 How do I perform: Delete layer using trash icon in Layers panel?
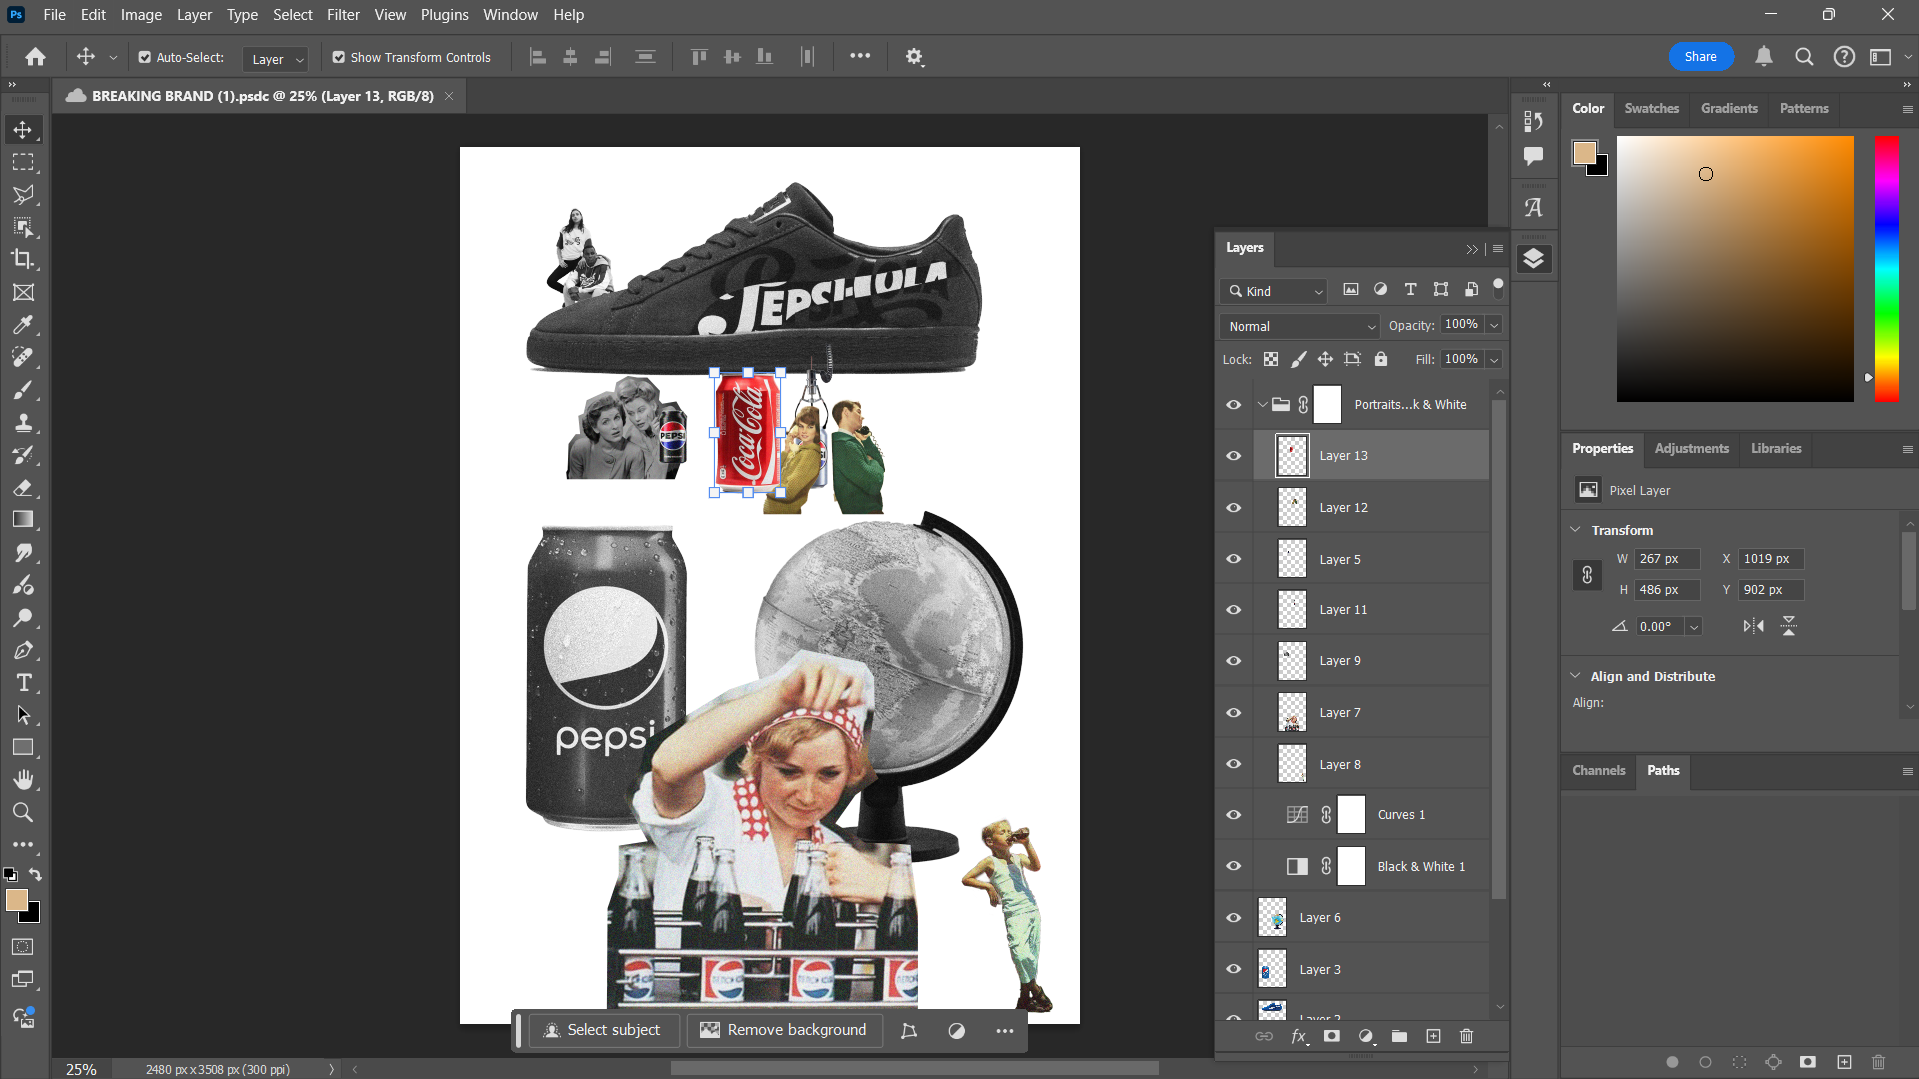point(1466,1036)
